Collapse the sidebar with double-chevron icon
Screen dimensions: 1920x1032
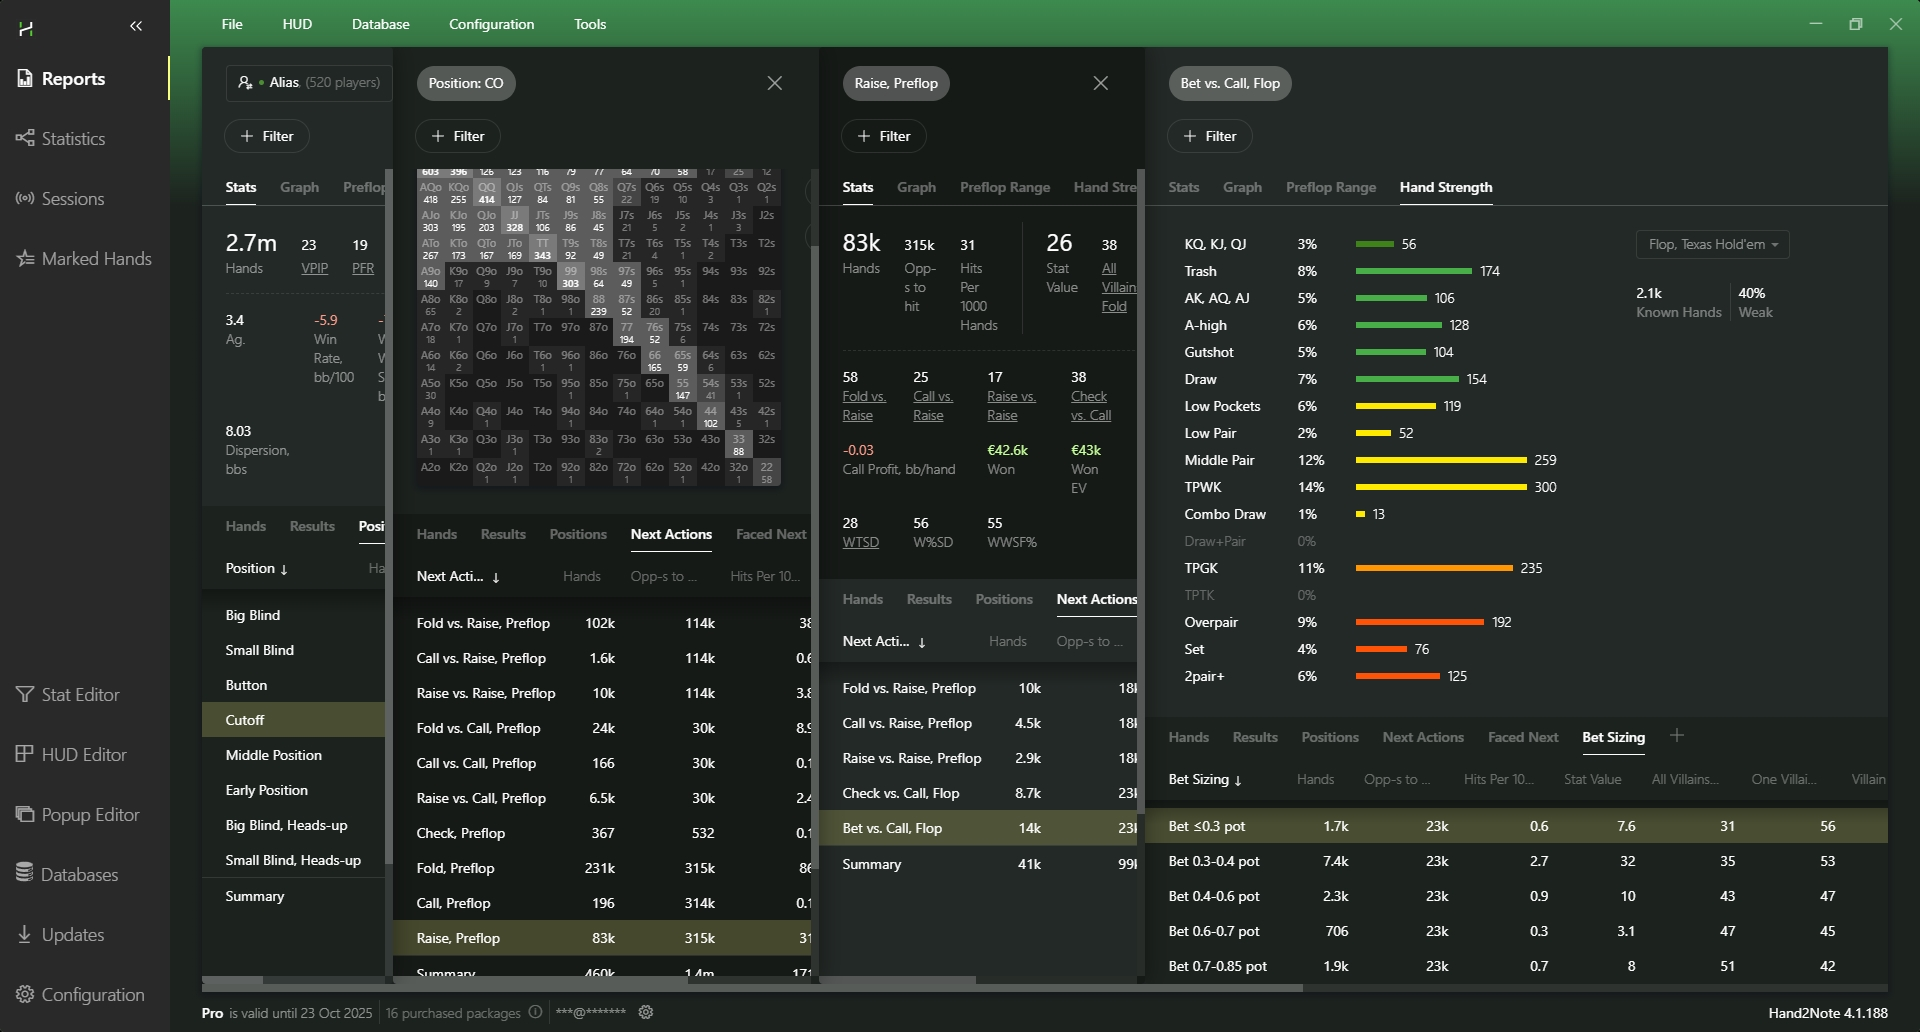click(136, 26)
